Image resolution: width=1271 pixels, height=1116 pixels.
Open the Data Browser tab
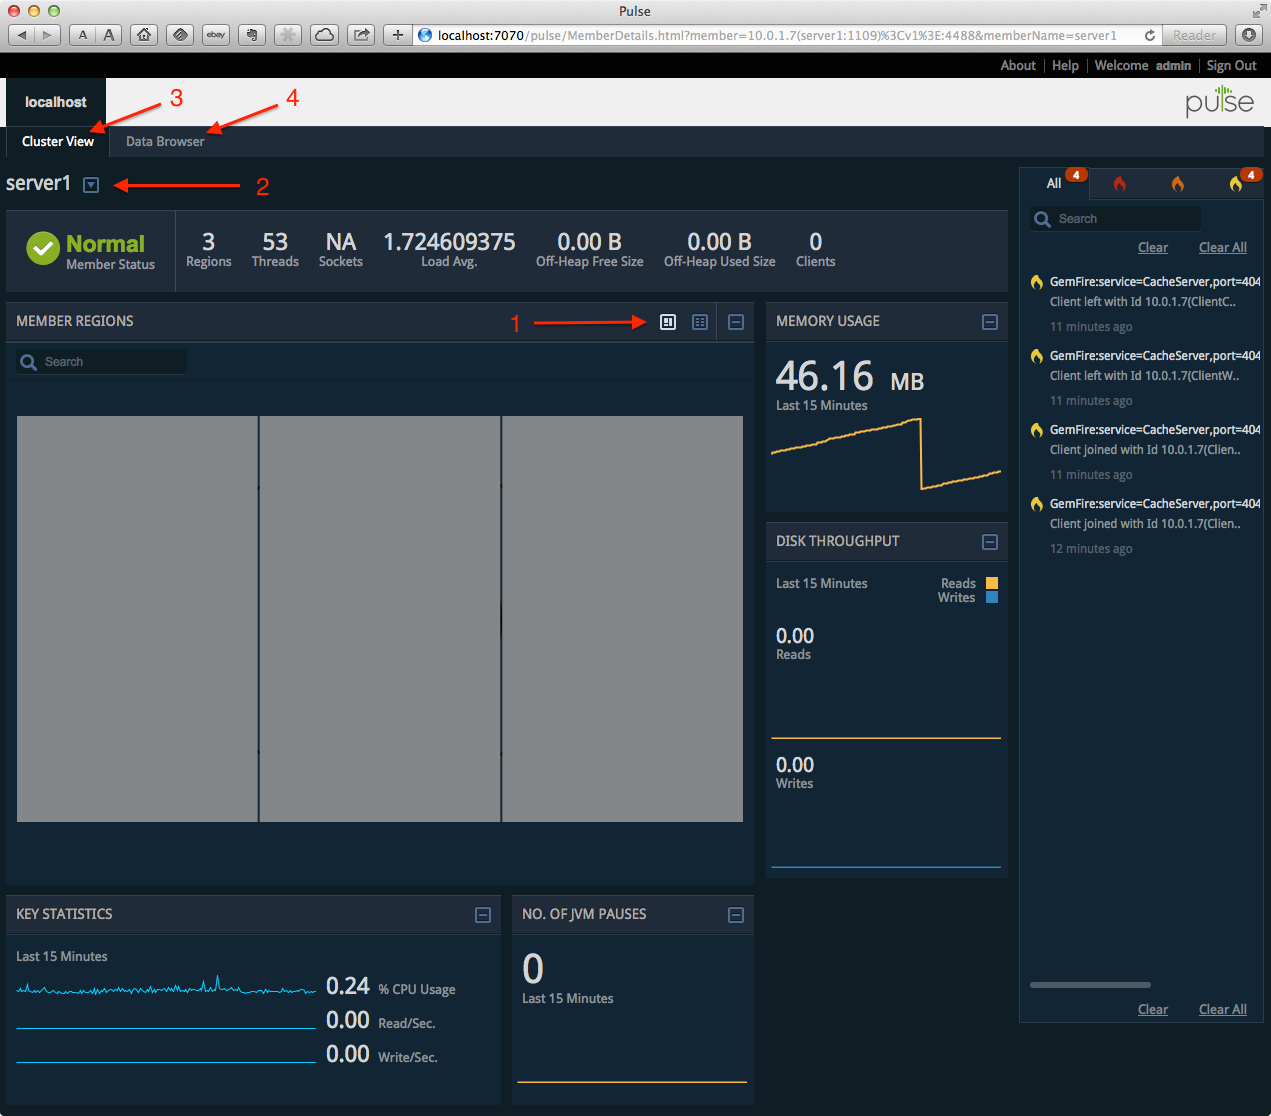(x=165, y=142)
